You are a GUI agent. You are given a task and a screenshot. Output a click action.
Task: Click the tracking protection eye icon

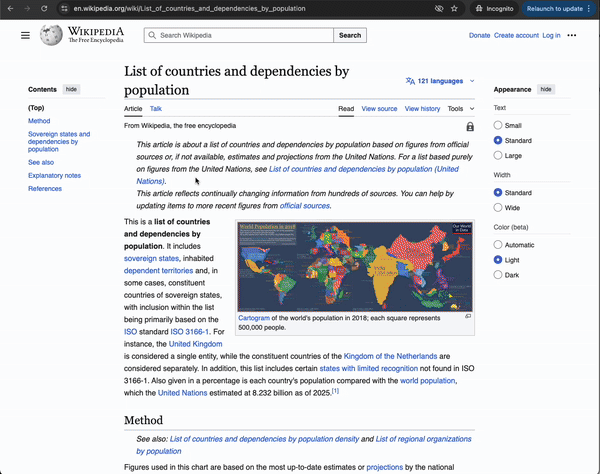tap(439, 8)
